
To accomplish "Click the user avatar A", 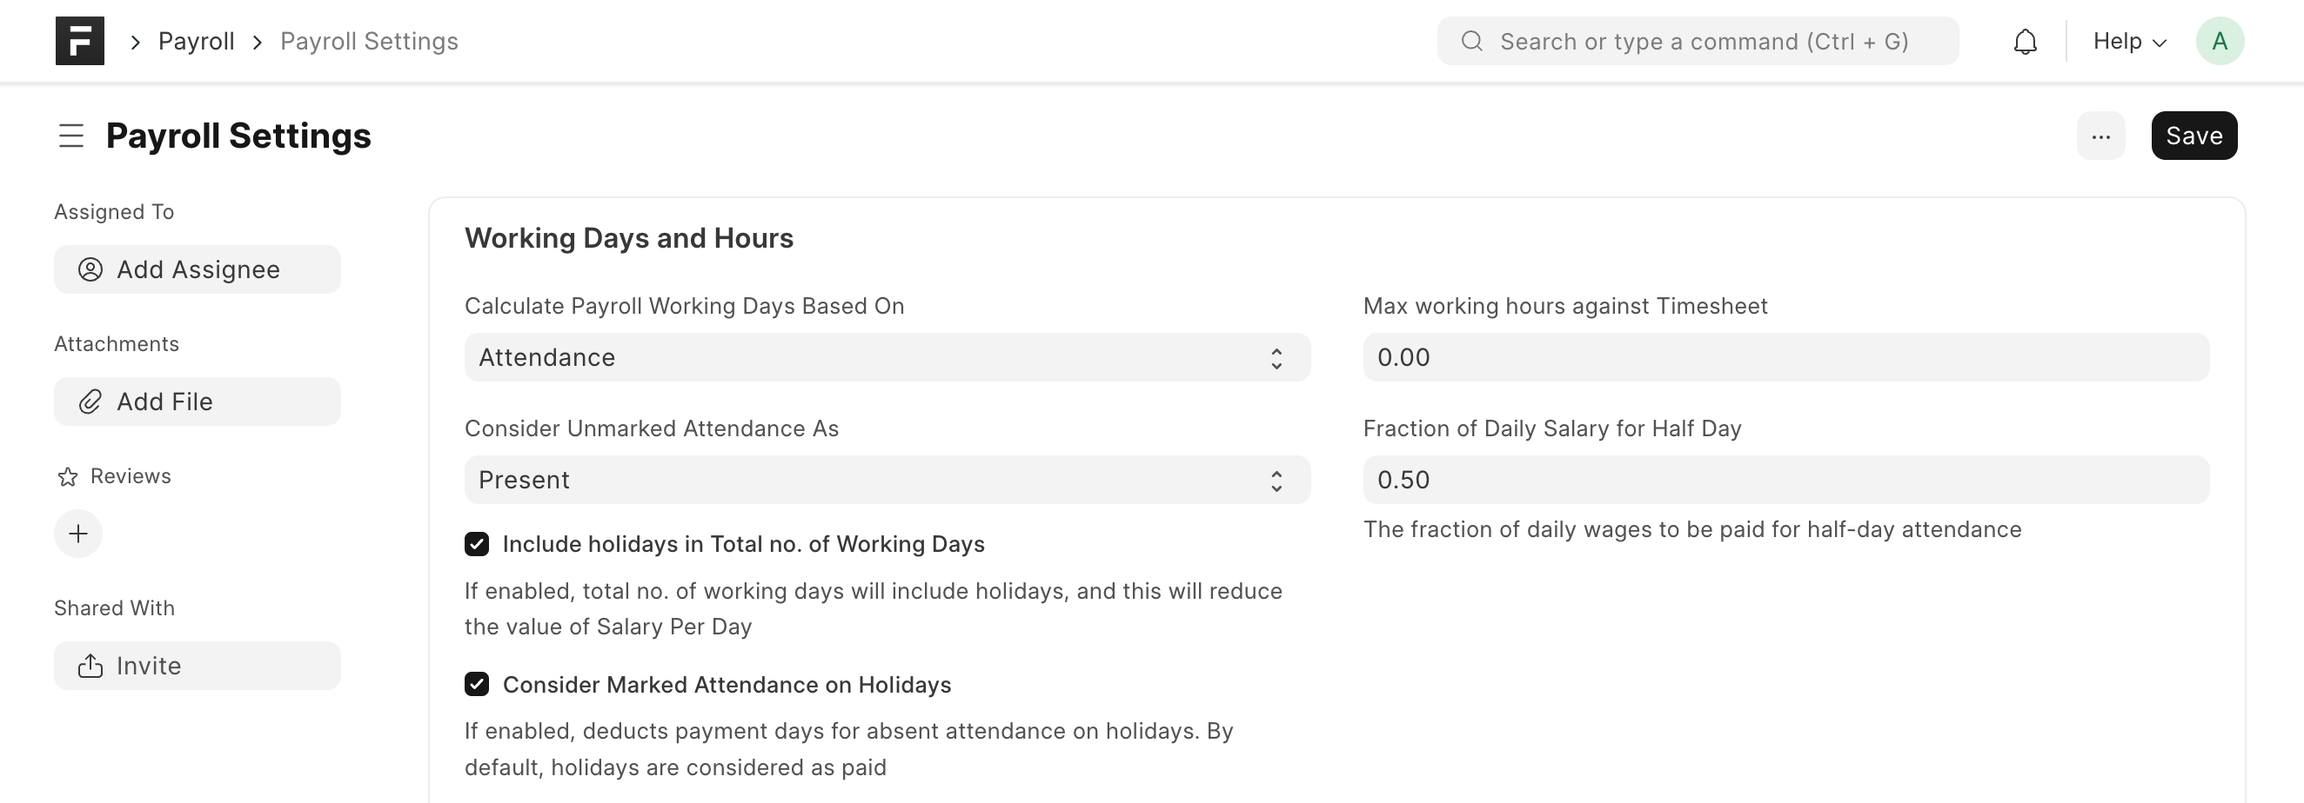I will click(x=2219, y=41).
